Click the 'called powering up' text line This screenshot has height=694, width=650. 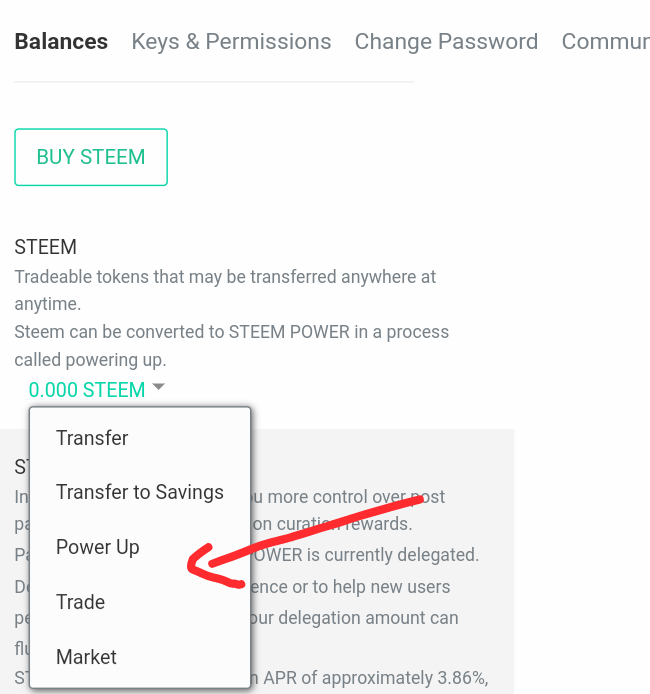pyautogui.click(x=90, y=360)
